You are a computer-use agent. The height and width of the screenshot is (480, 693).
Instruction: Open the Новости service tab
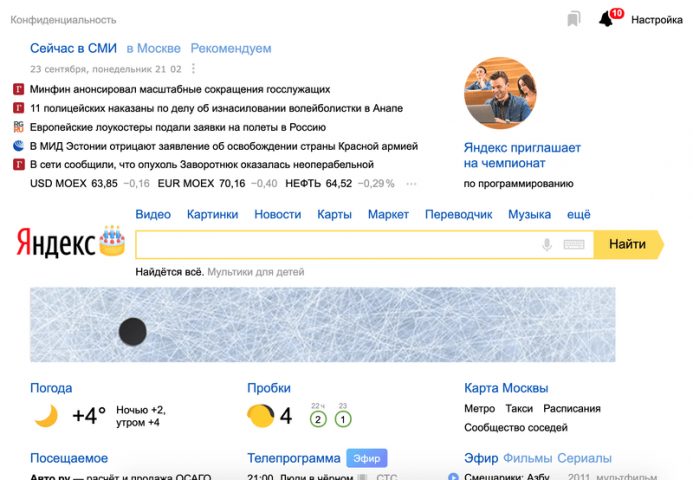tap(278, 214)
